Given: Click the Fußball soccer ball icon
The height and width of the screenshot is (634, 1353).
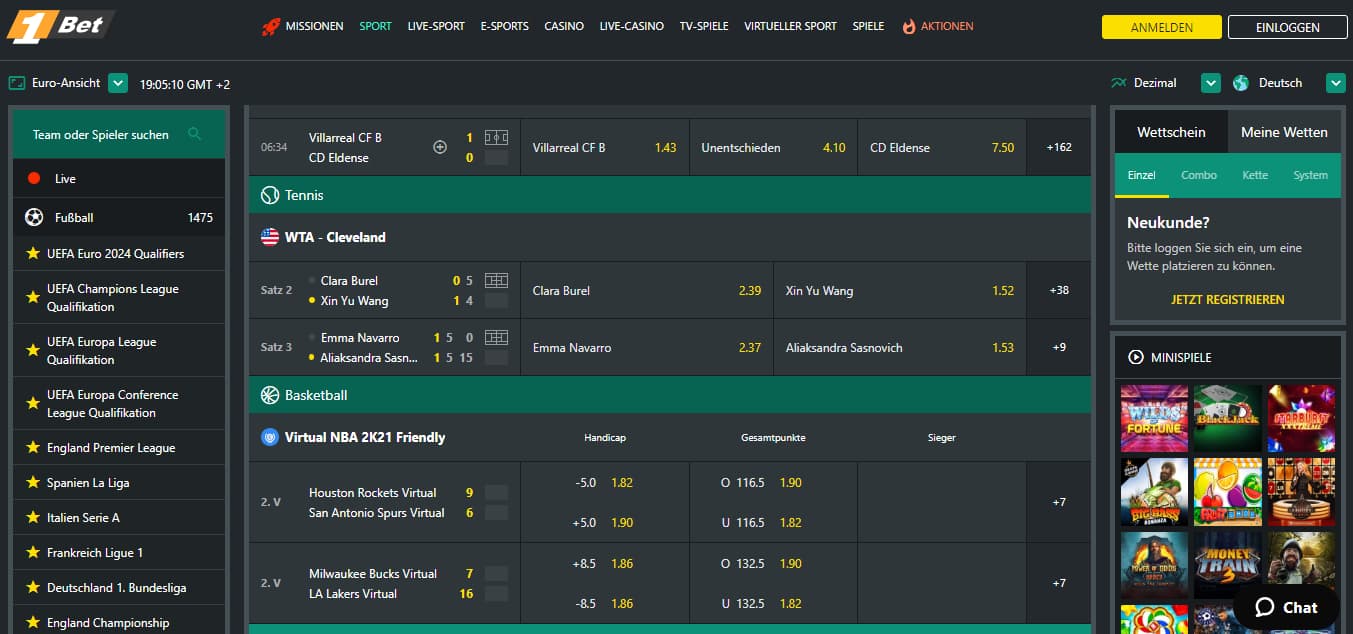Looking at the screenshot, I should pyautogui.click(x=34, y=217).
